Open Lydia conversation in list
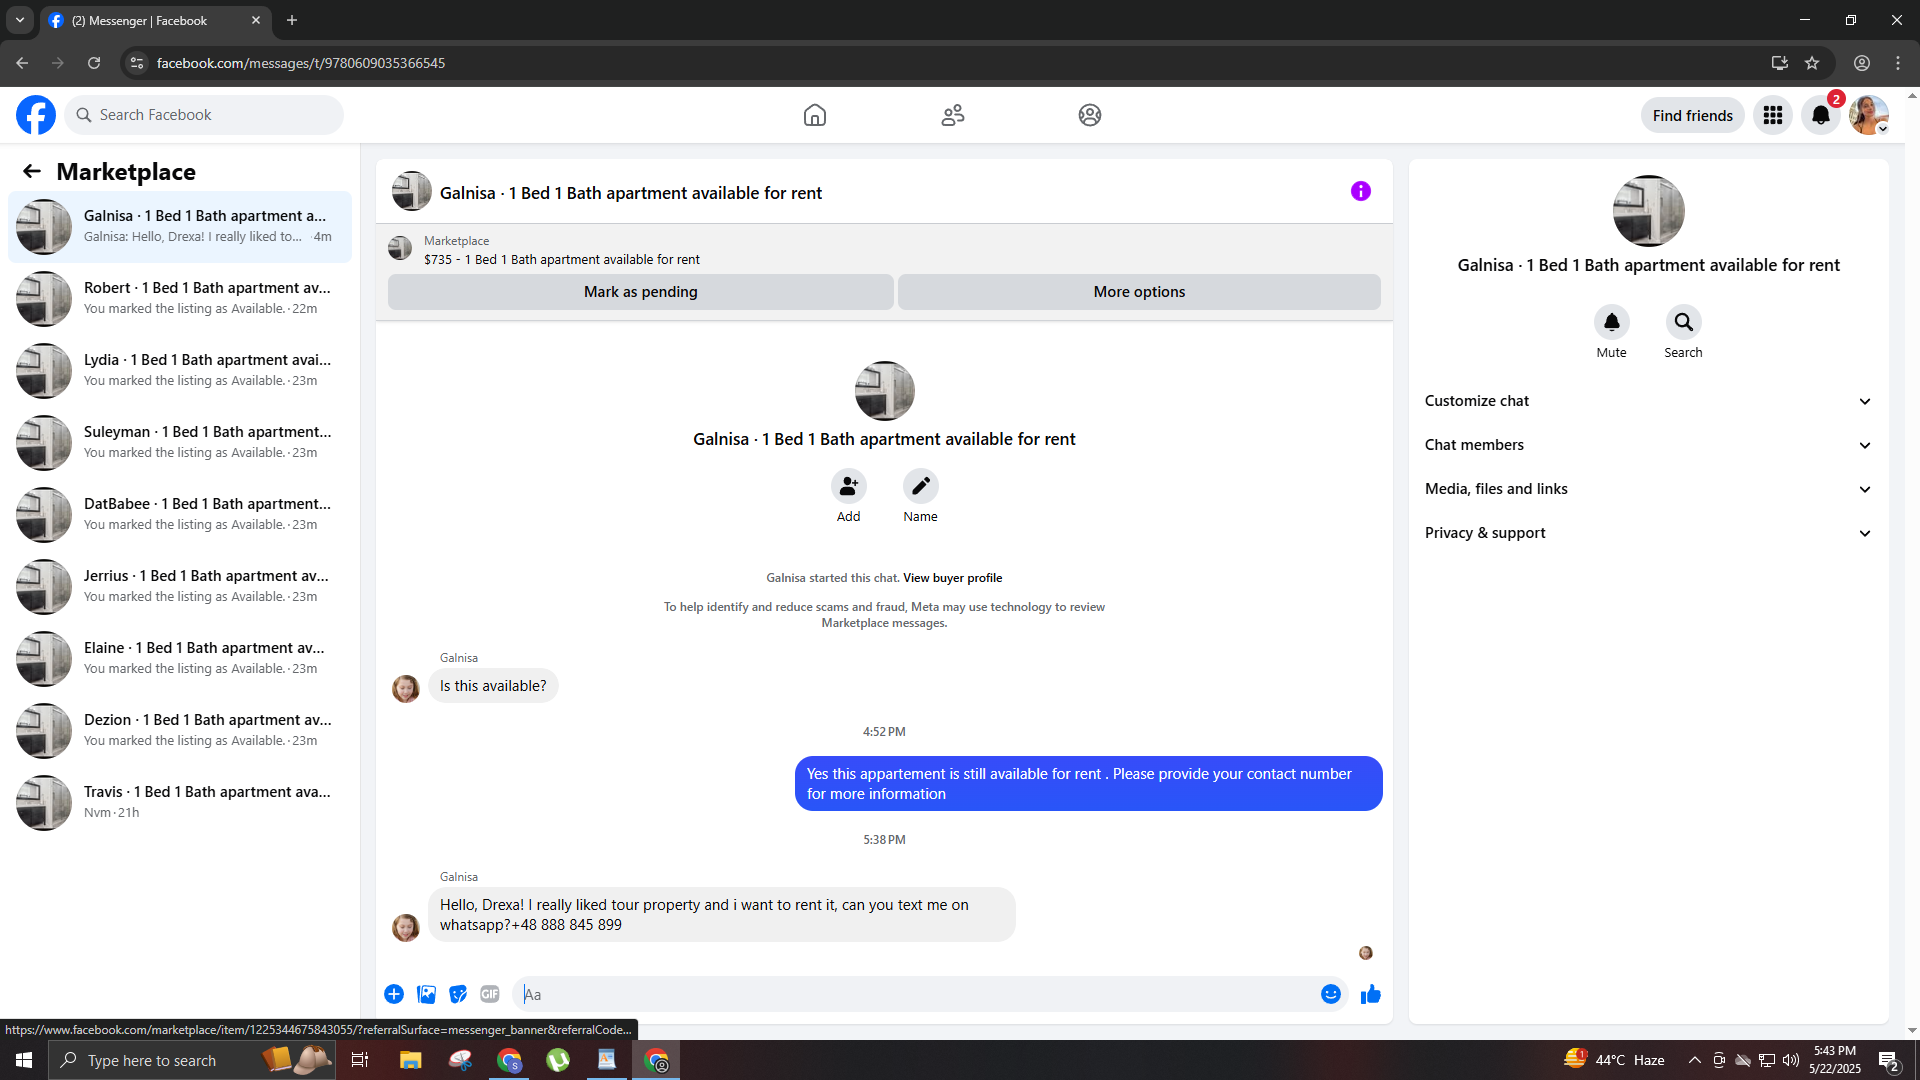The image size is (1920, 1080). [x=180, y=371]
